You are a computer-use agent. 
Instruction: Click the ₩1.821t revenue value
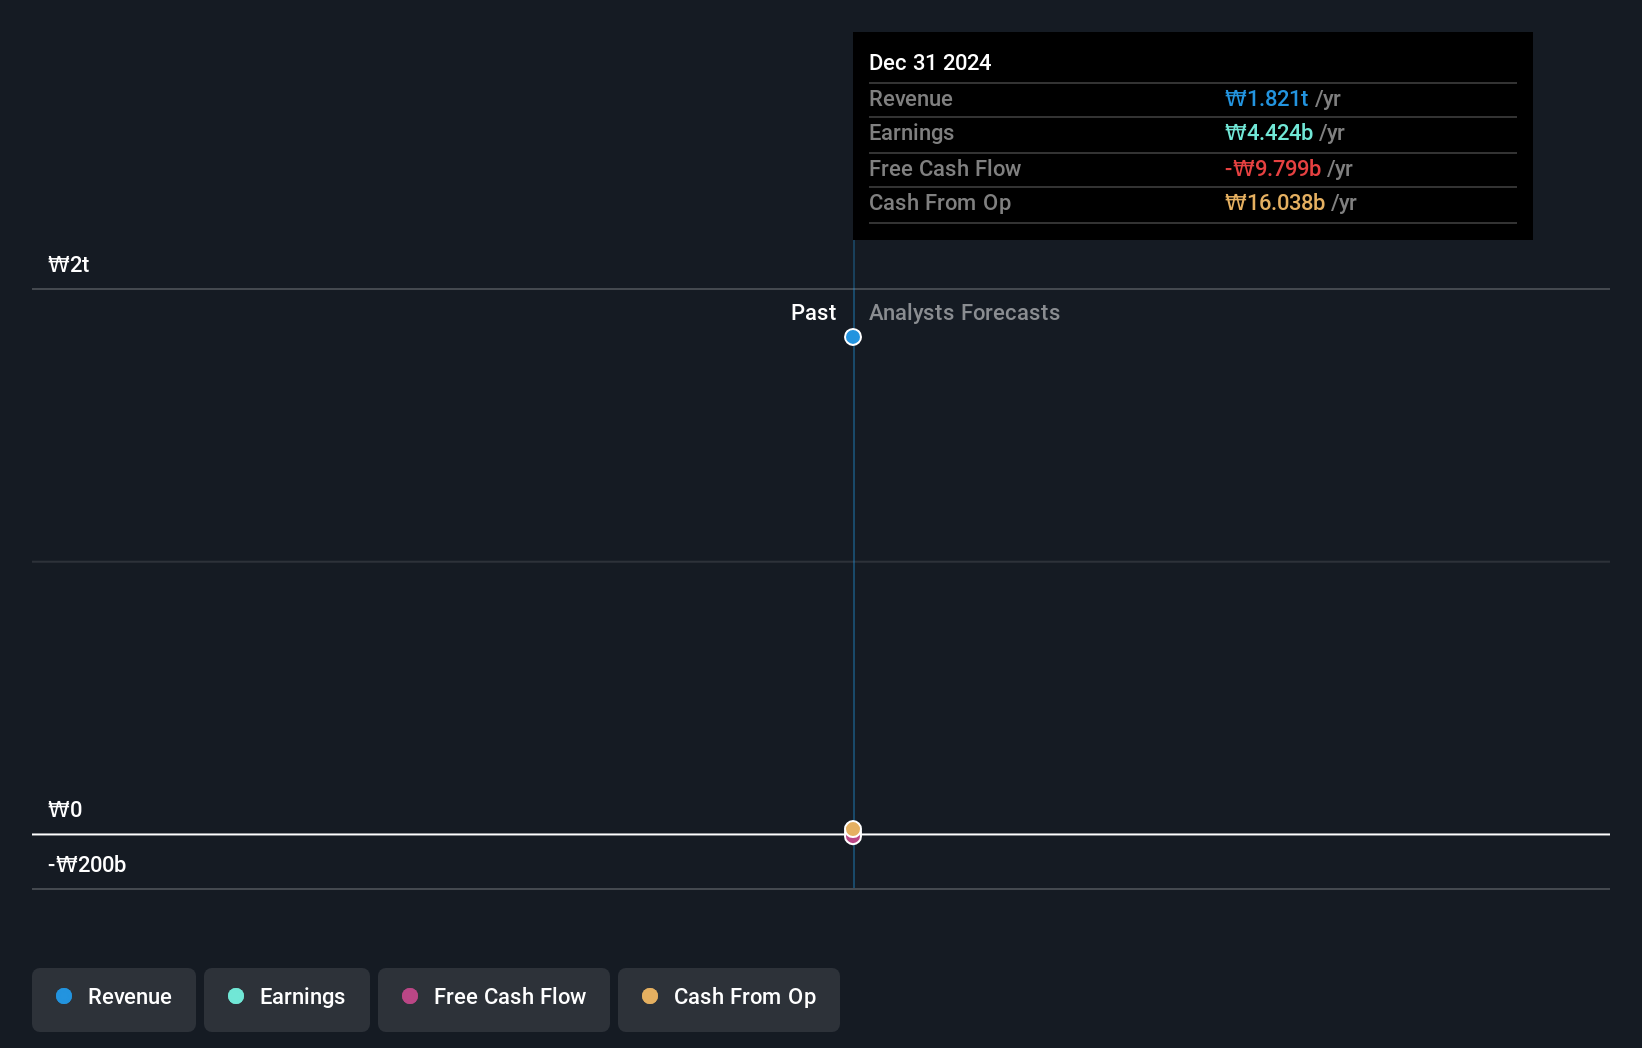tap(1266, 99)
